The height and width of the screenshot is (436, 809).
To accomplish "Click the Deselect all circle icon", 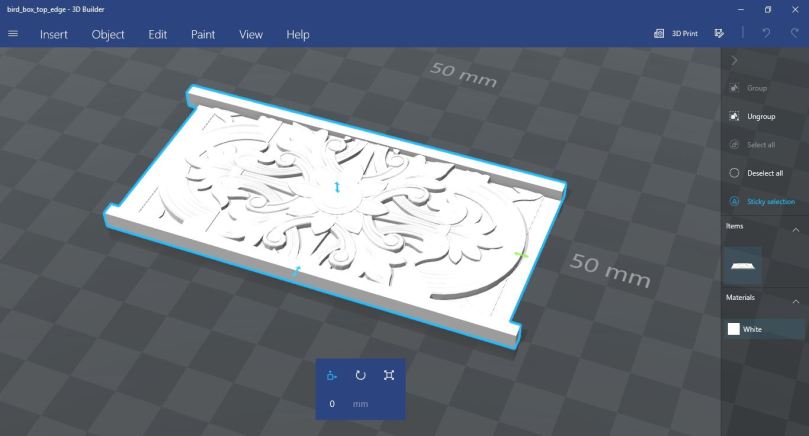I will point(734,173).
